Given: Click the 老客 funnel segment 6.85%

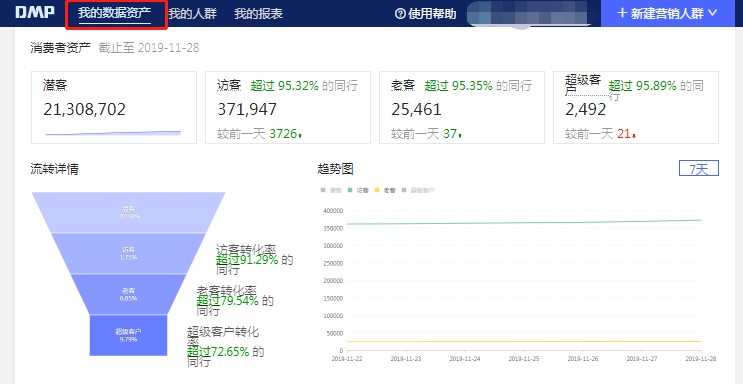Looking at the screenshot, I should coord(128,294).
